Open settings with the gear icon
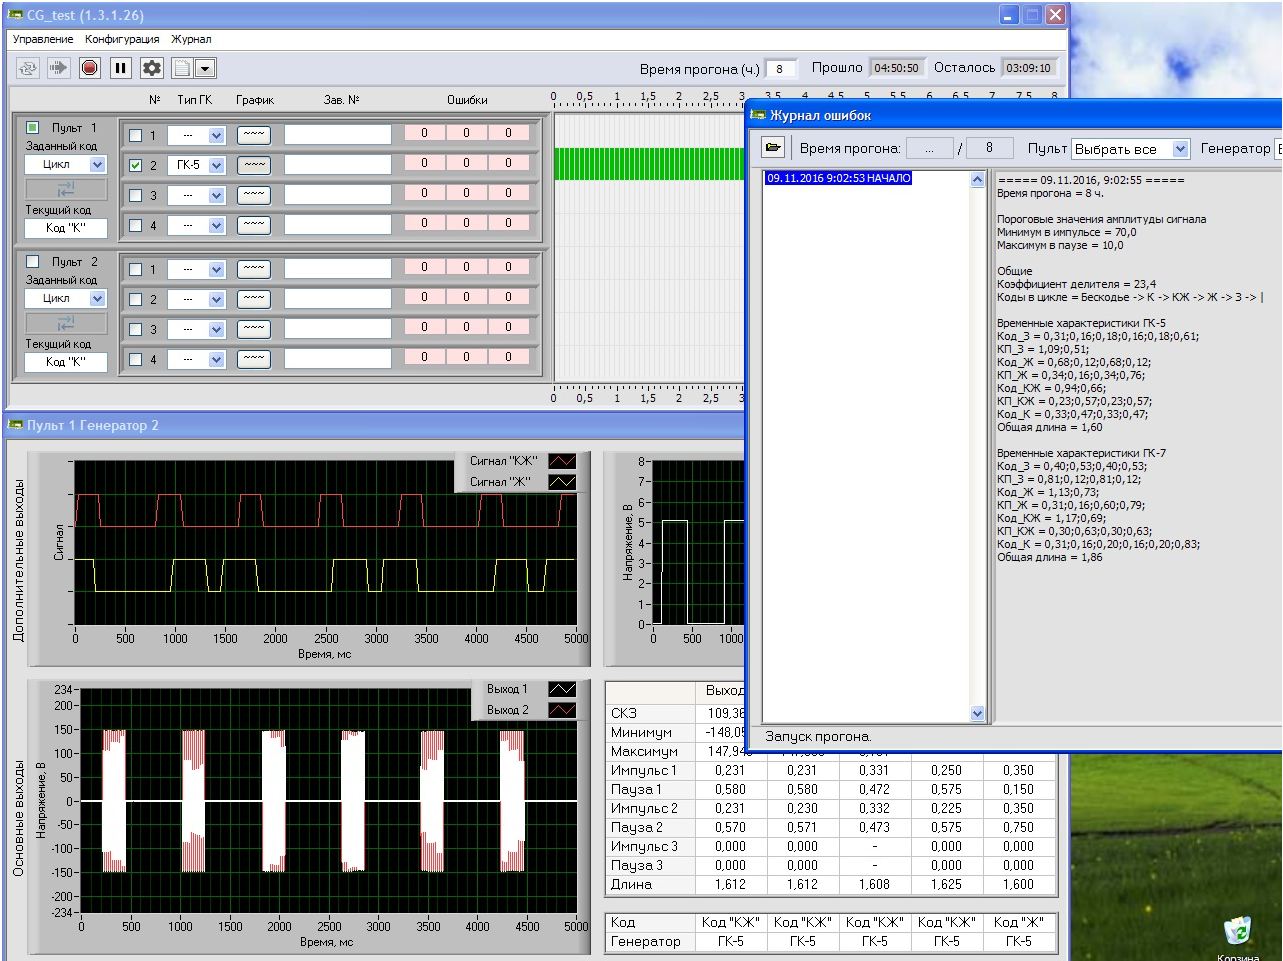Image resolution: width=1283 pixels, height=961 pixels. pos(151,68)
